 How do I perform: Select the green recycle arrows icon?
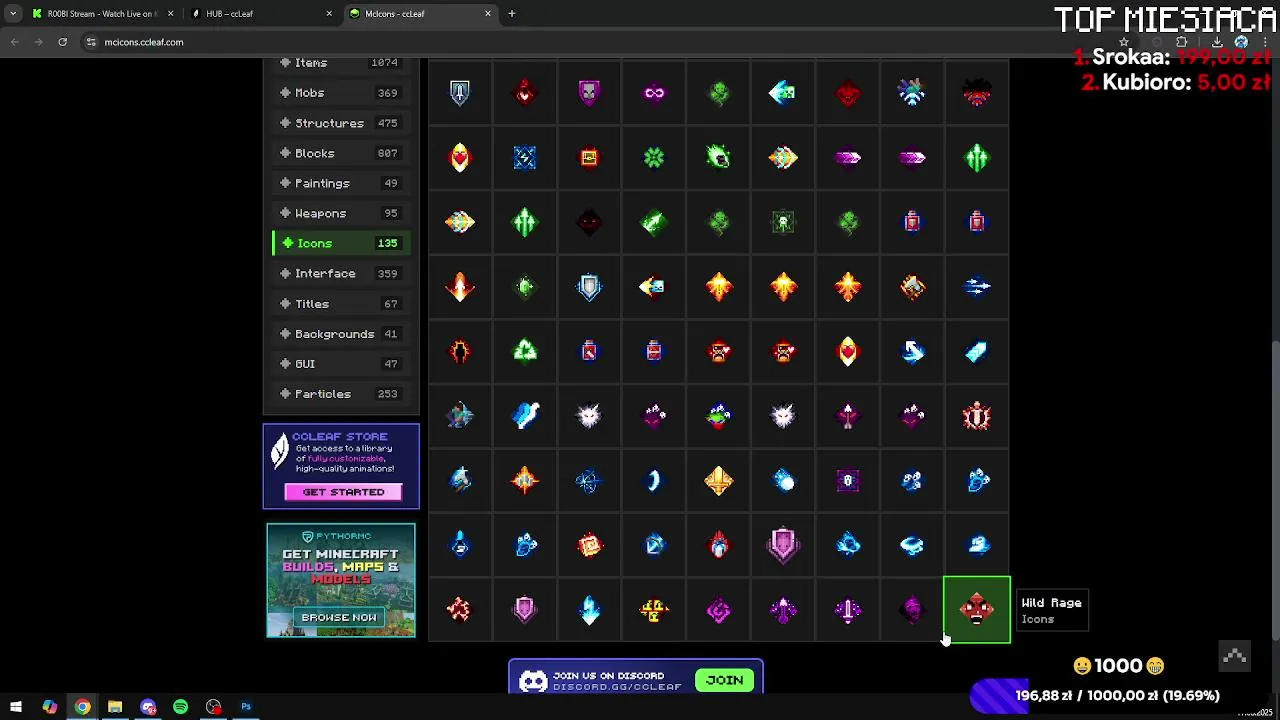click(x=525, y=351)
